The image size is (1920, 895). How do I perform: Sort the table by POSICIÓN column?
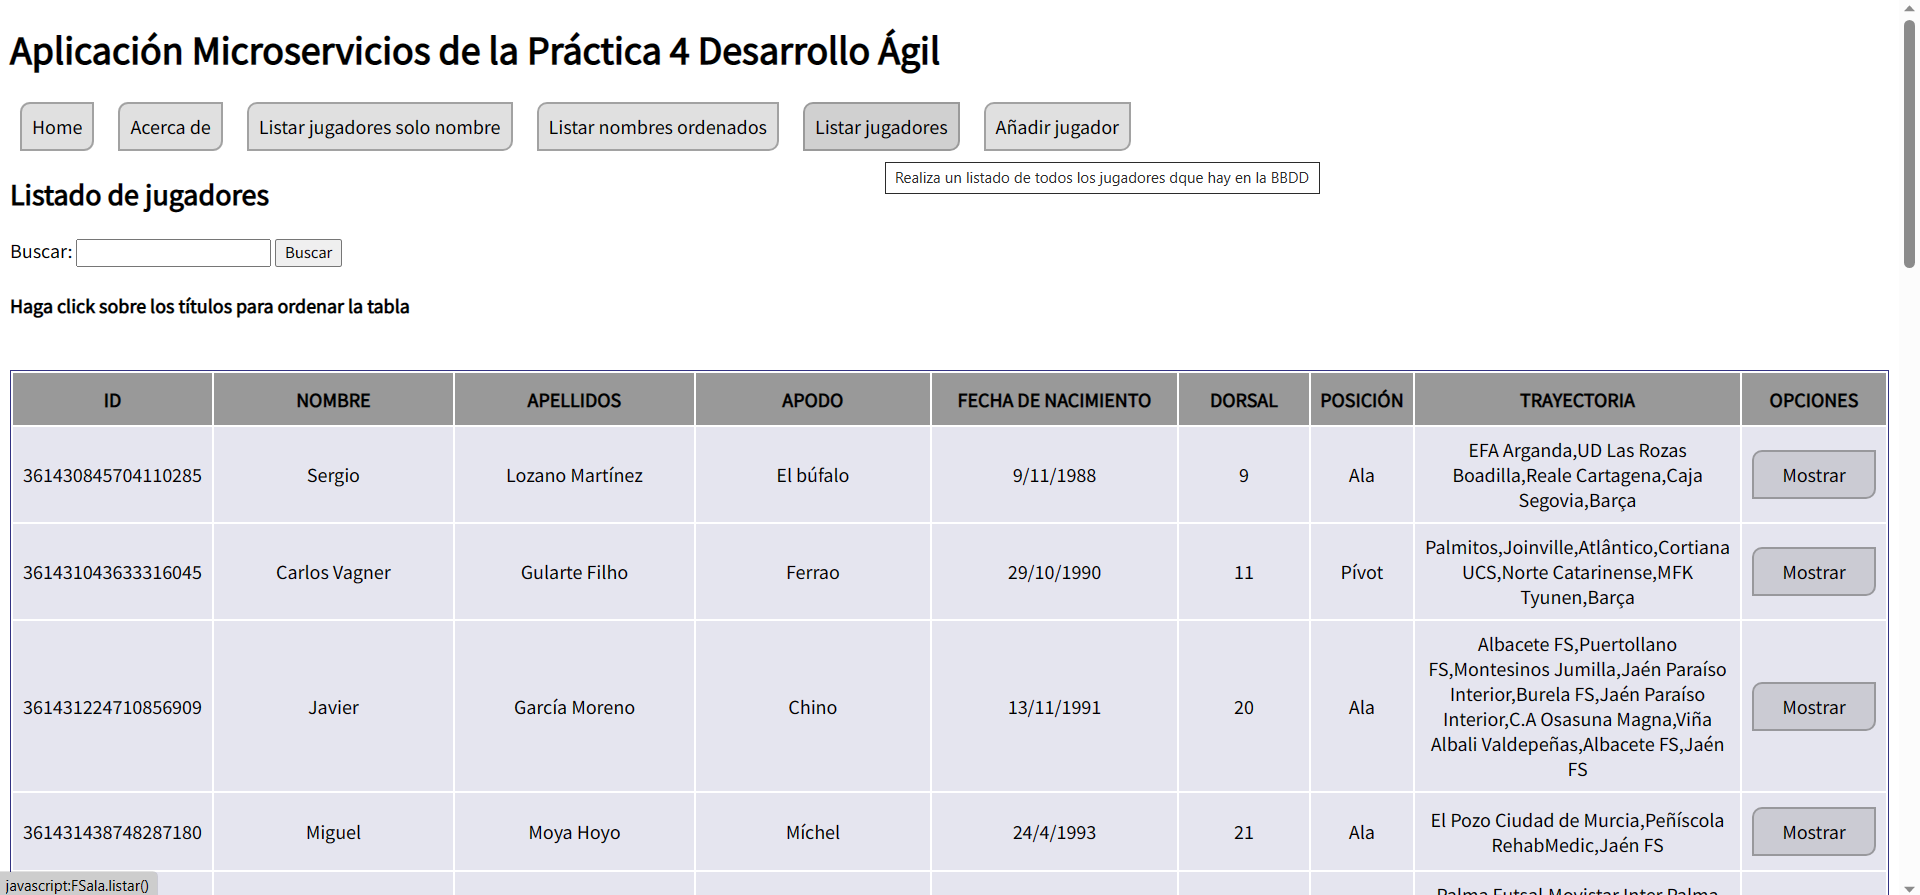(x=1361, y=399)
